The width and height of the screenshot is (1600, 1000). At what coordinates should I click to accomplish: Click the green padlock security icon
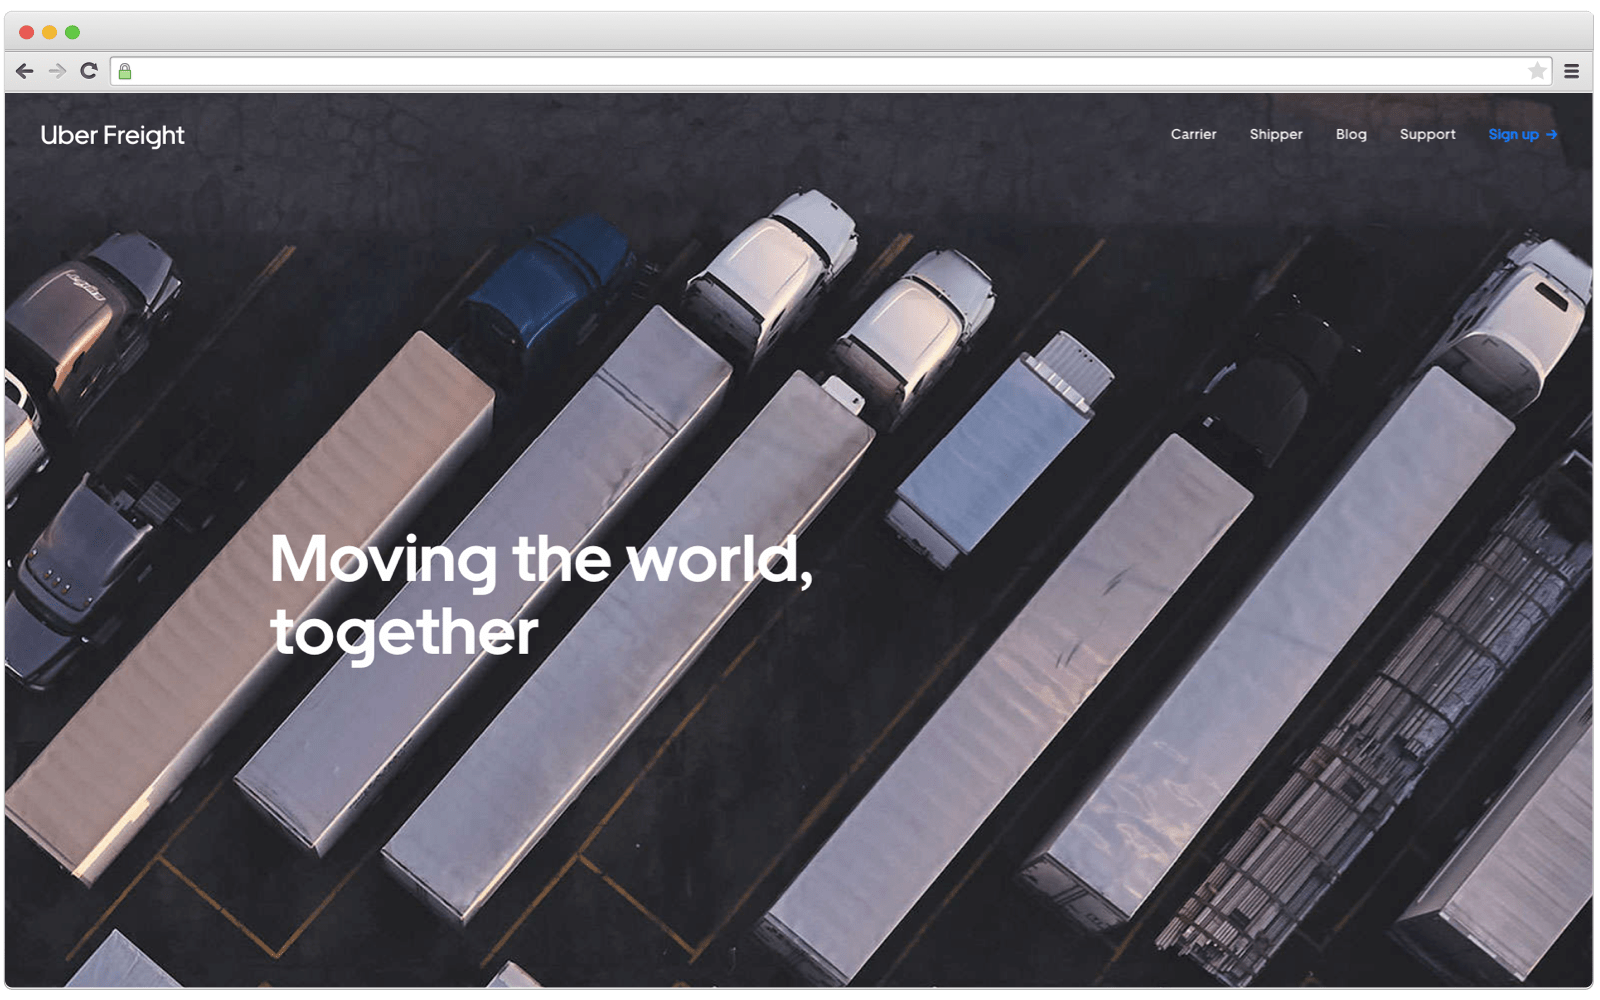click(125, 71)
